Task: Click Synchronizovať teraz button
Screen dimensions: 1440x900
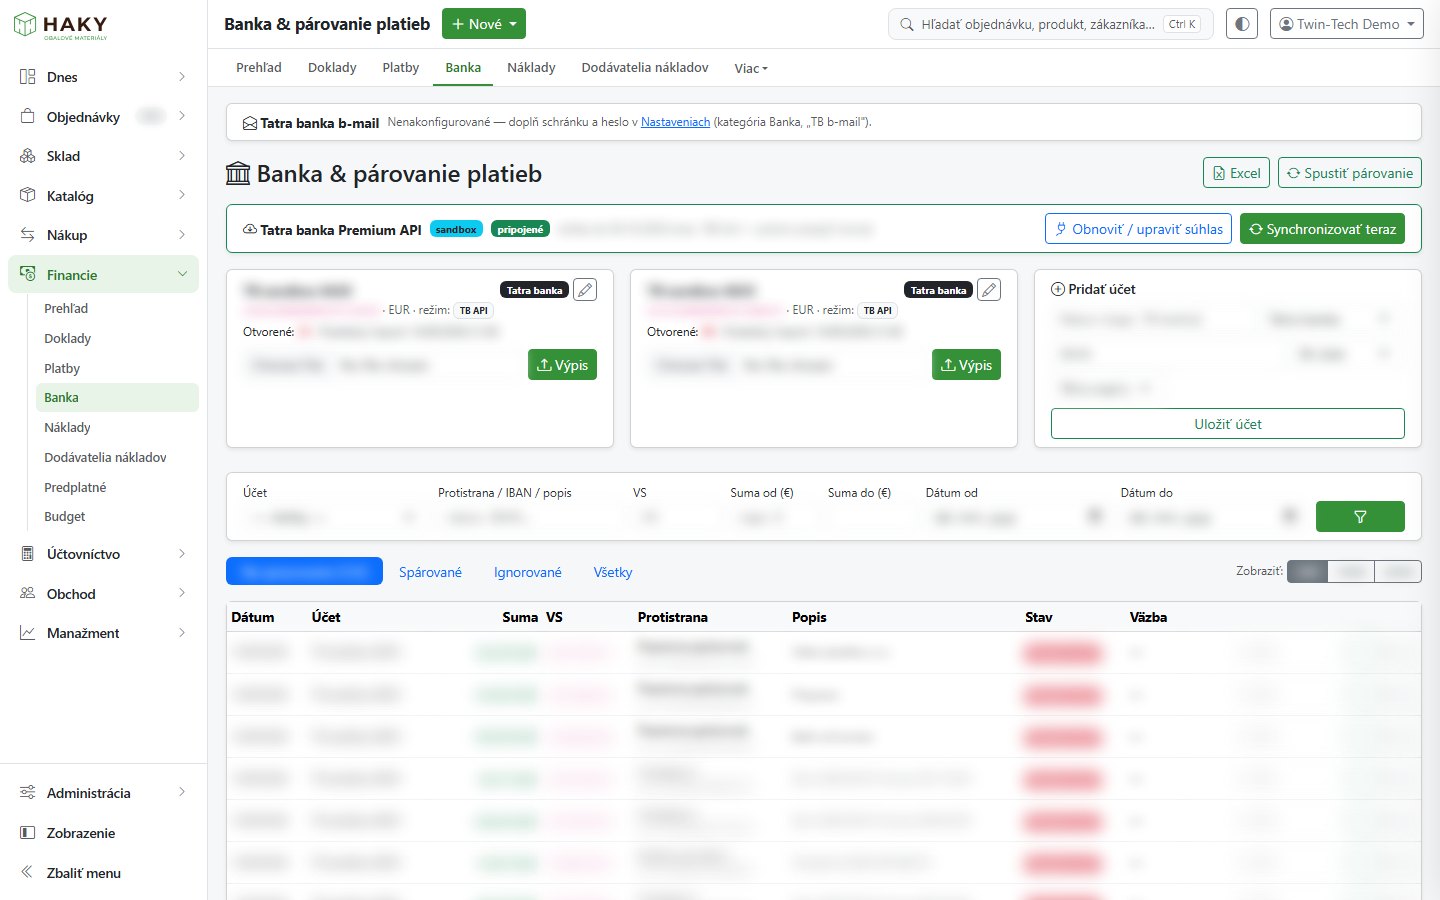Action: (1322, 229)
